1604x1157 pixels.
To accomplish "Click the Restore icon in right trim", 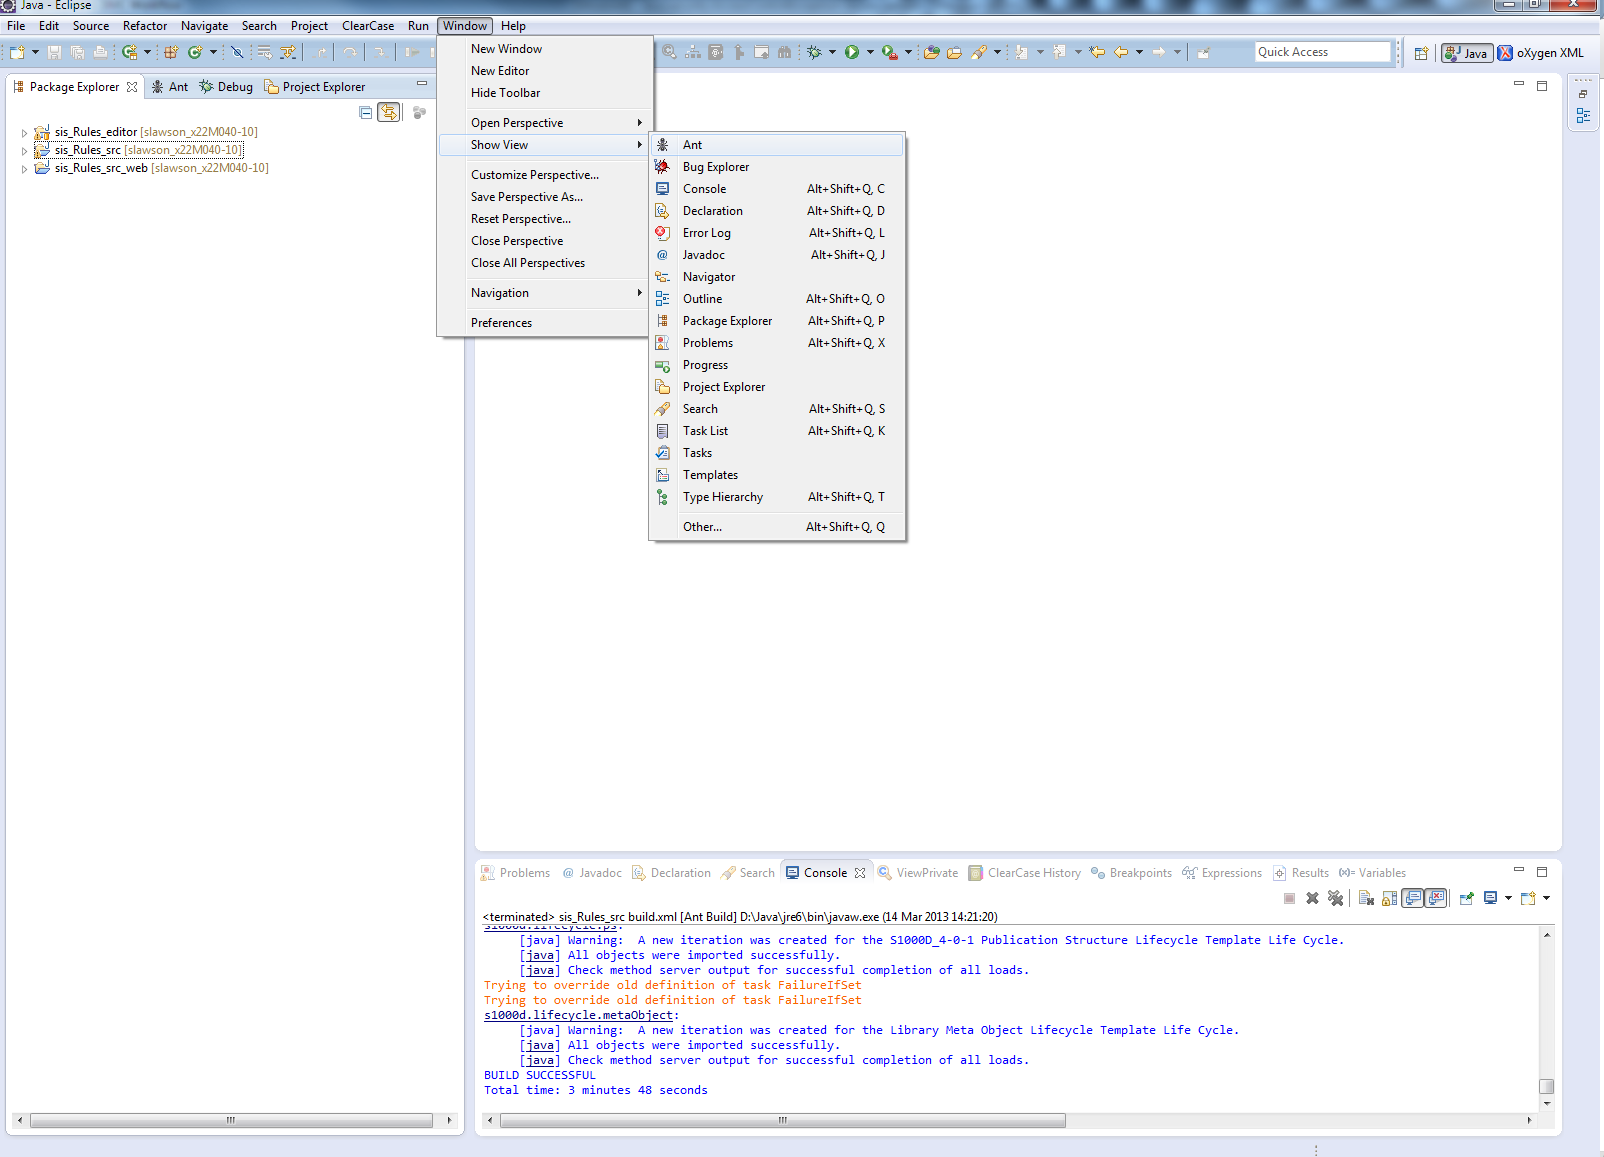I will [1583, 93].
